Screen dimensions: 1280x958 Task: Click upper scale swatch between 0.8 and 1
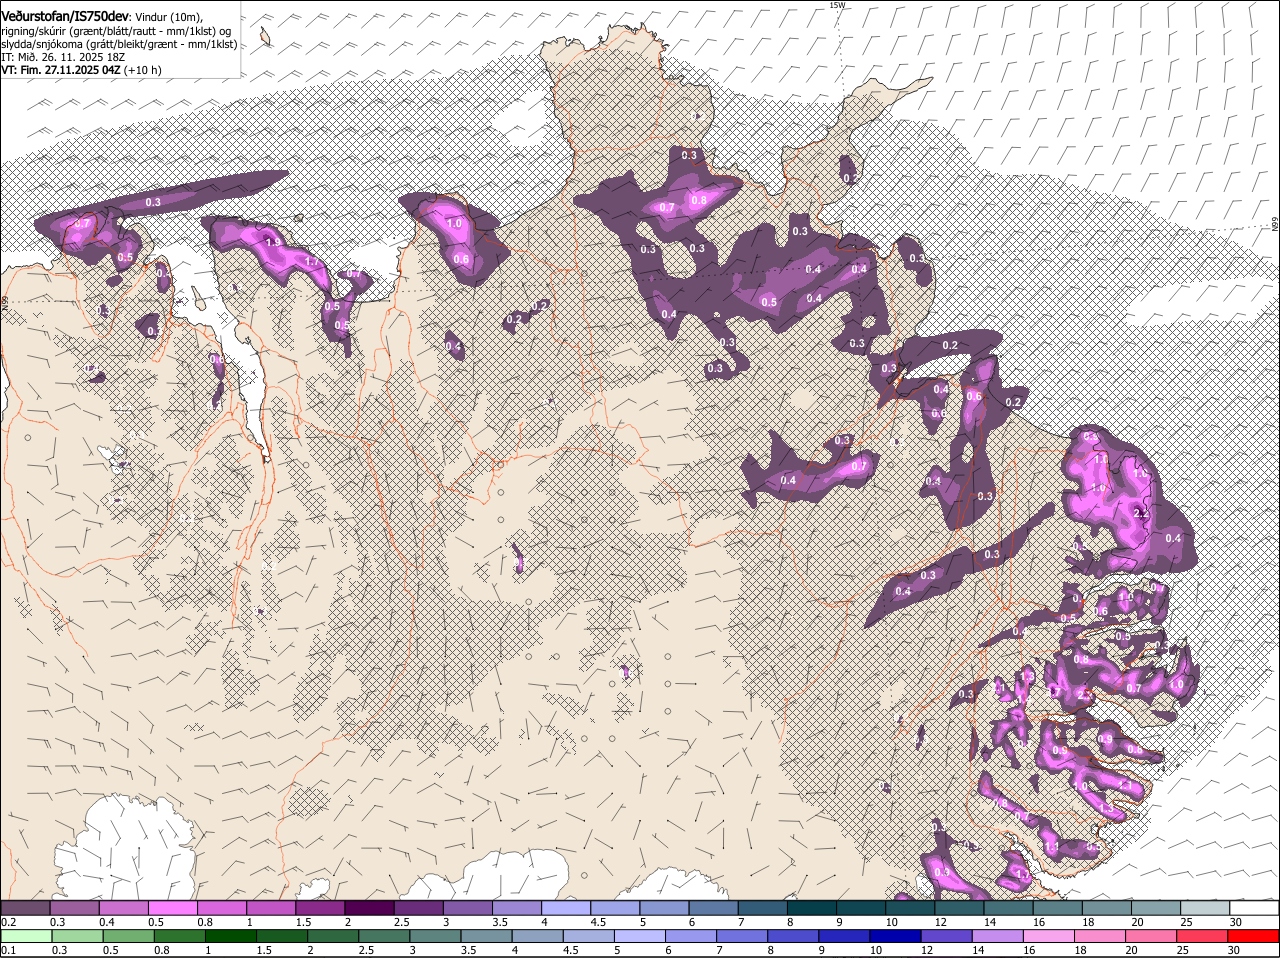(x=221, y=907)
